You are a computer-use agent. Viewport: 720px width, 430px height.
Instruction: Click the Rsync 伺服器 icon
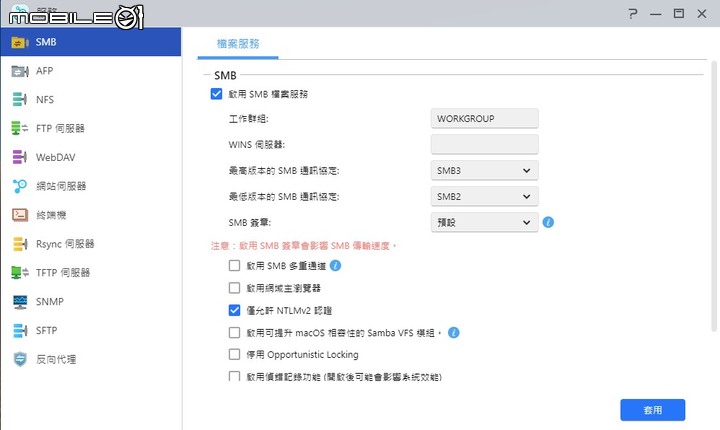click(19, 244)
